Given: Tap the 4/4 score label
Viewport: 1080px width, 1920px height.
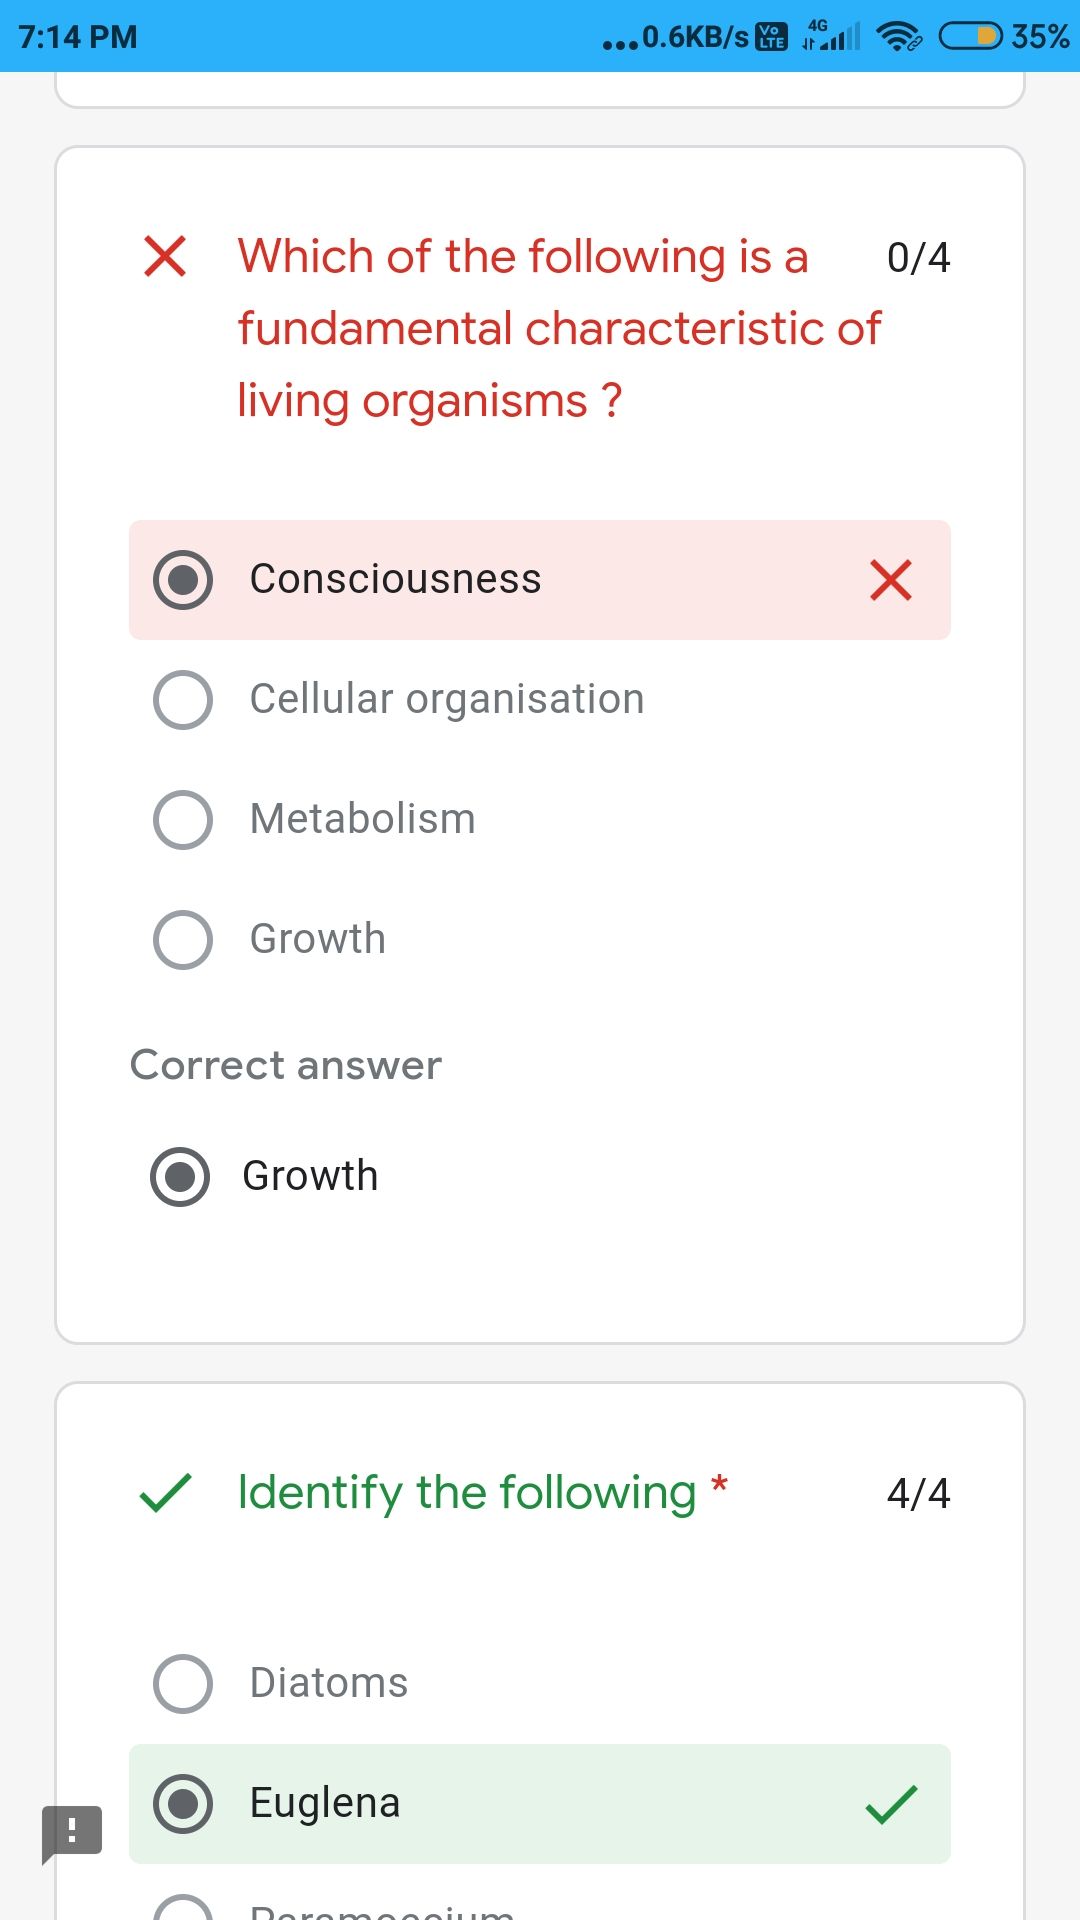Looking at the screenshot, I should [x=918, y=1494].
